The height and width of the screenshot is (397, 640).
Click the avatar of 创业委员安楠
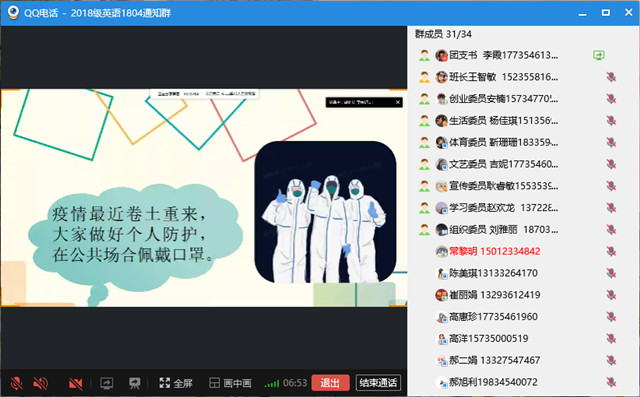[441, 99]
